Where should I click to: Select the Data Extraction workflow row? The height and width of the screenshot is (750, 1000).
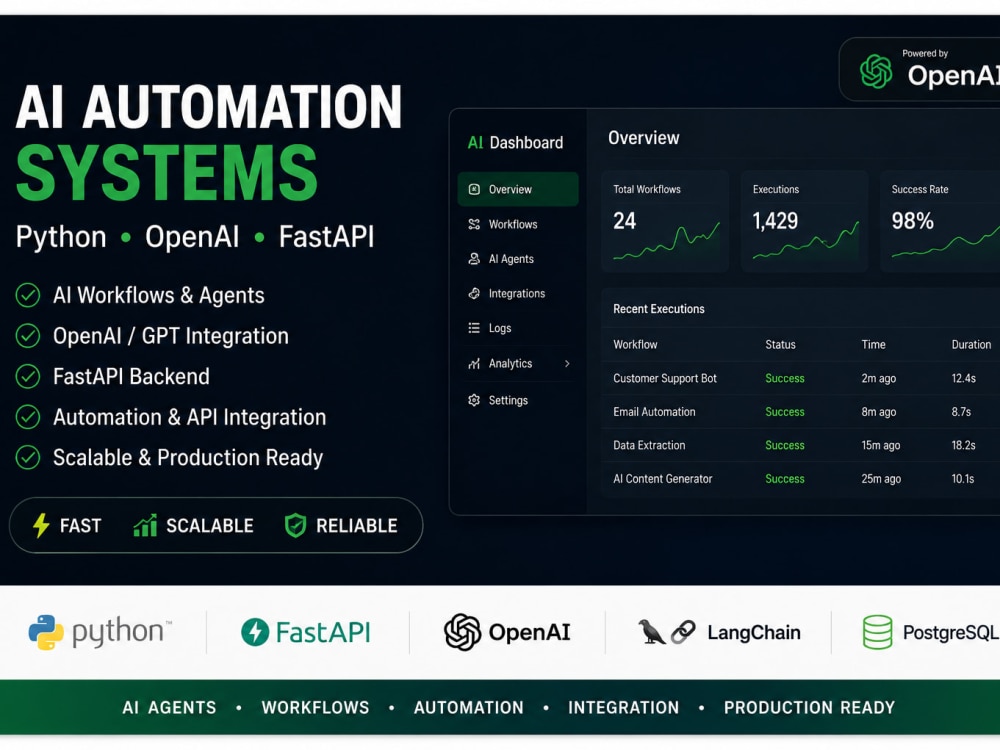(800, 445)
